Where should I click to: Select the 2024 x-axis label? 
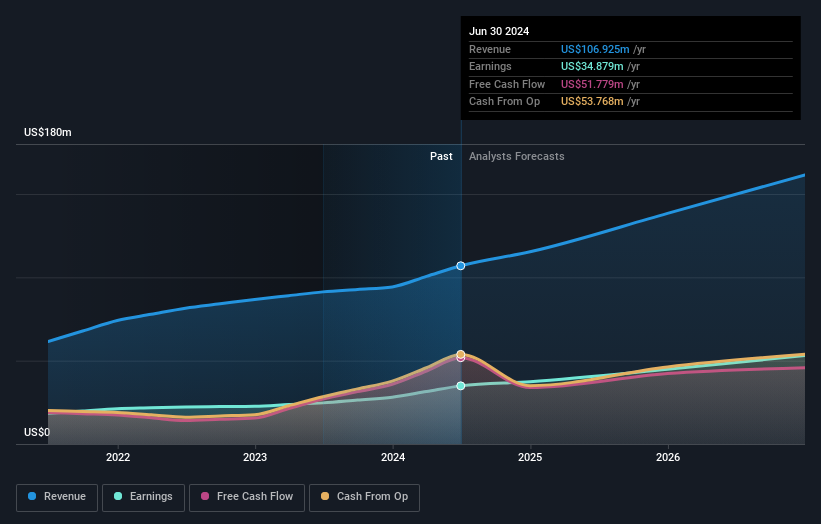pyautogui.click(x=393, y=457)
